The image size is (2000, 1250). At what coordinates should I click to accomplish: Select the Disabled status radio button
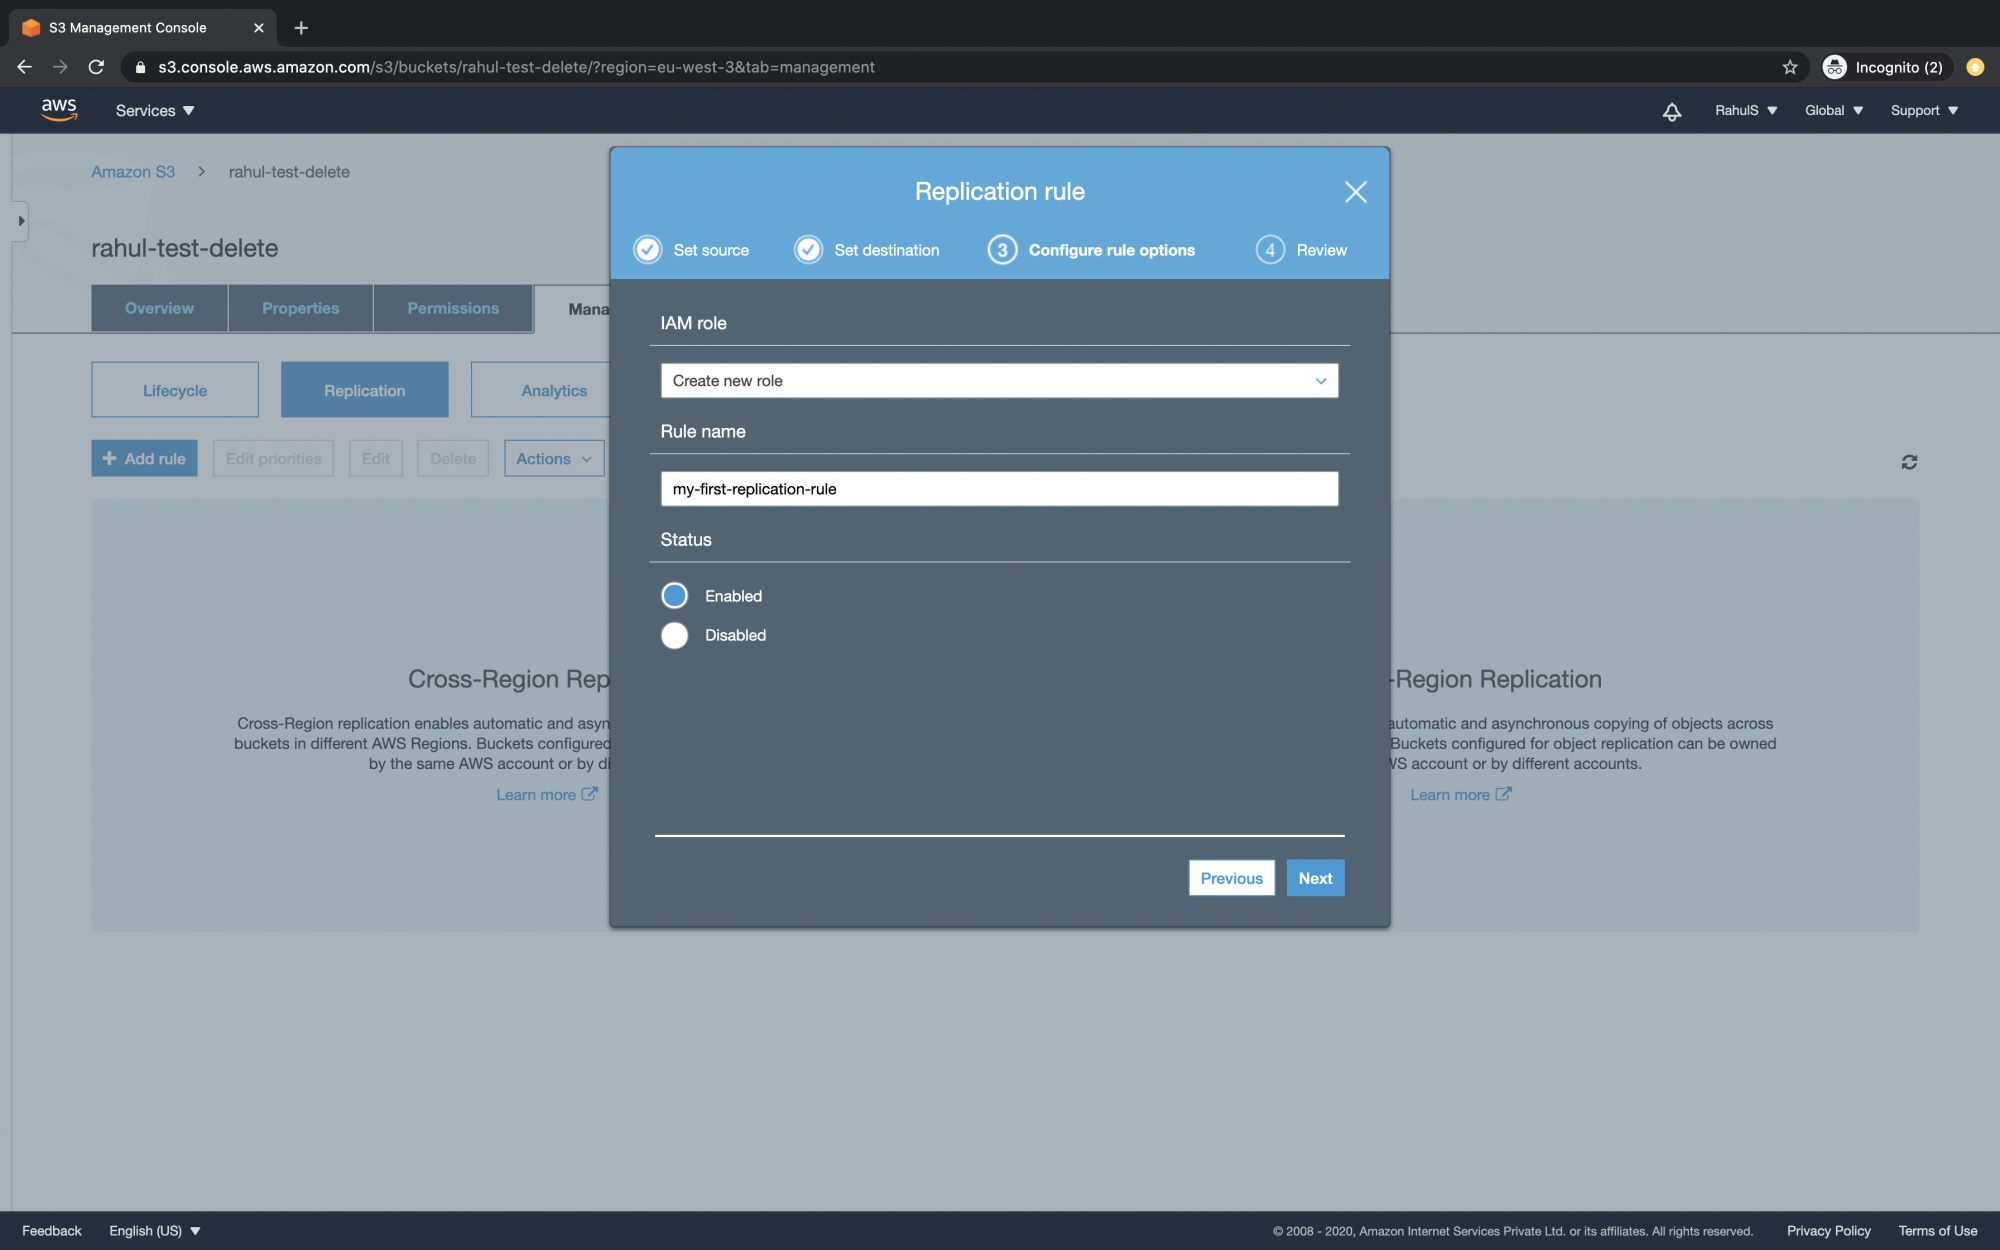pyautogui.click(x=674, y=635)
